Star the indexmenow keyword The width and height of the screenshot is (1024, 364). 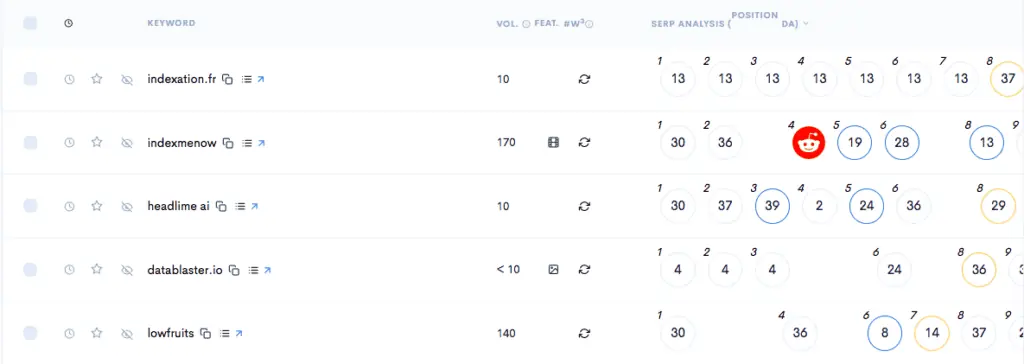tap(97, 142)
